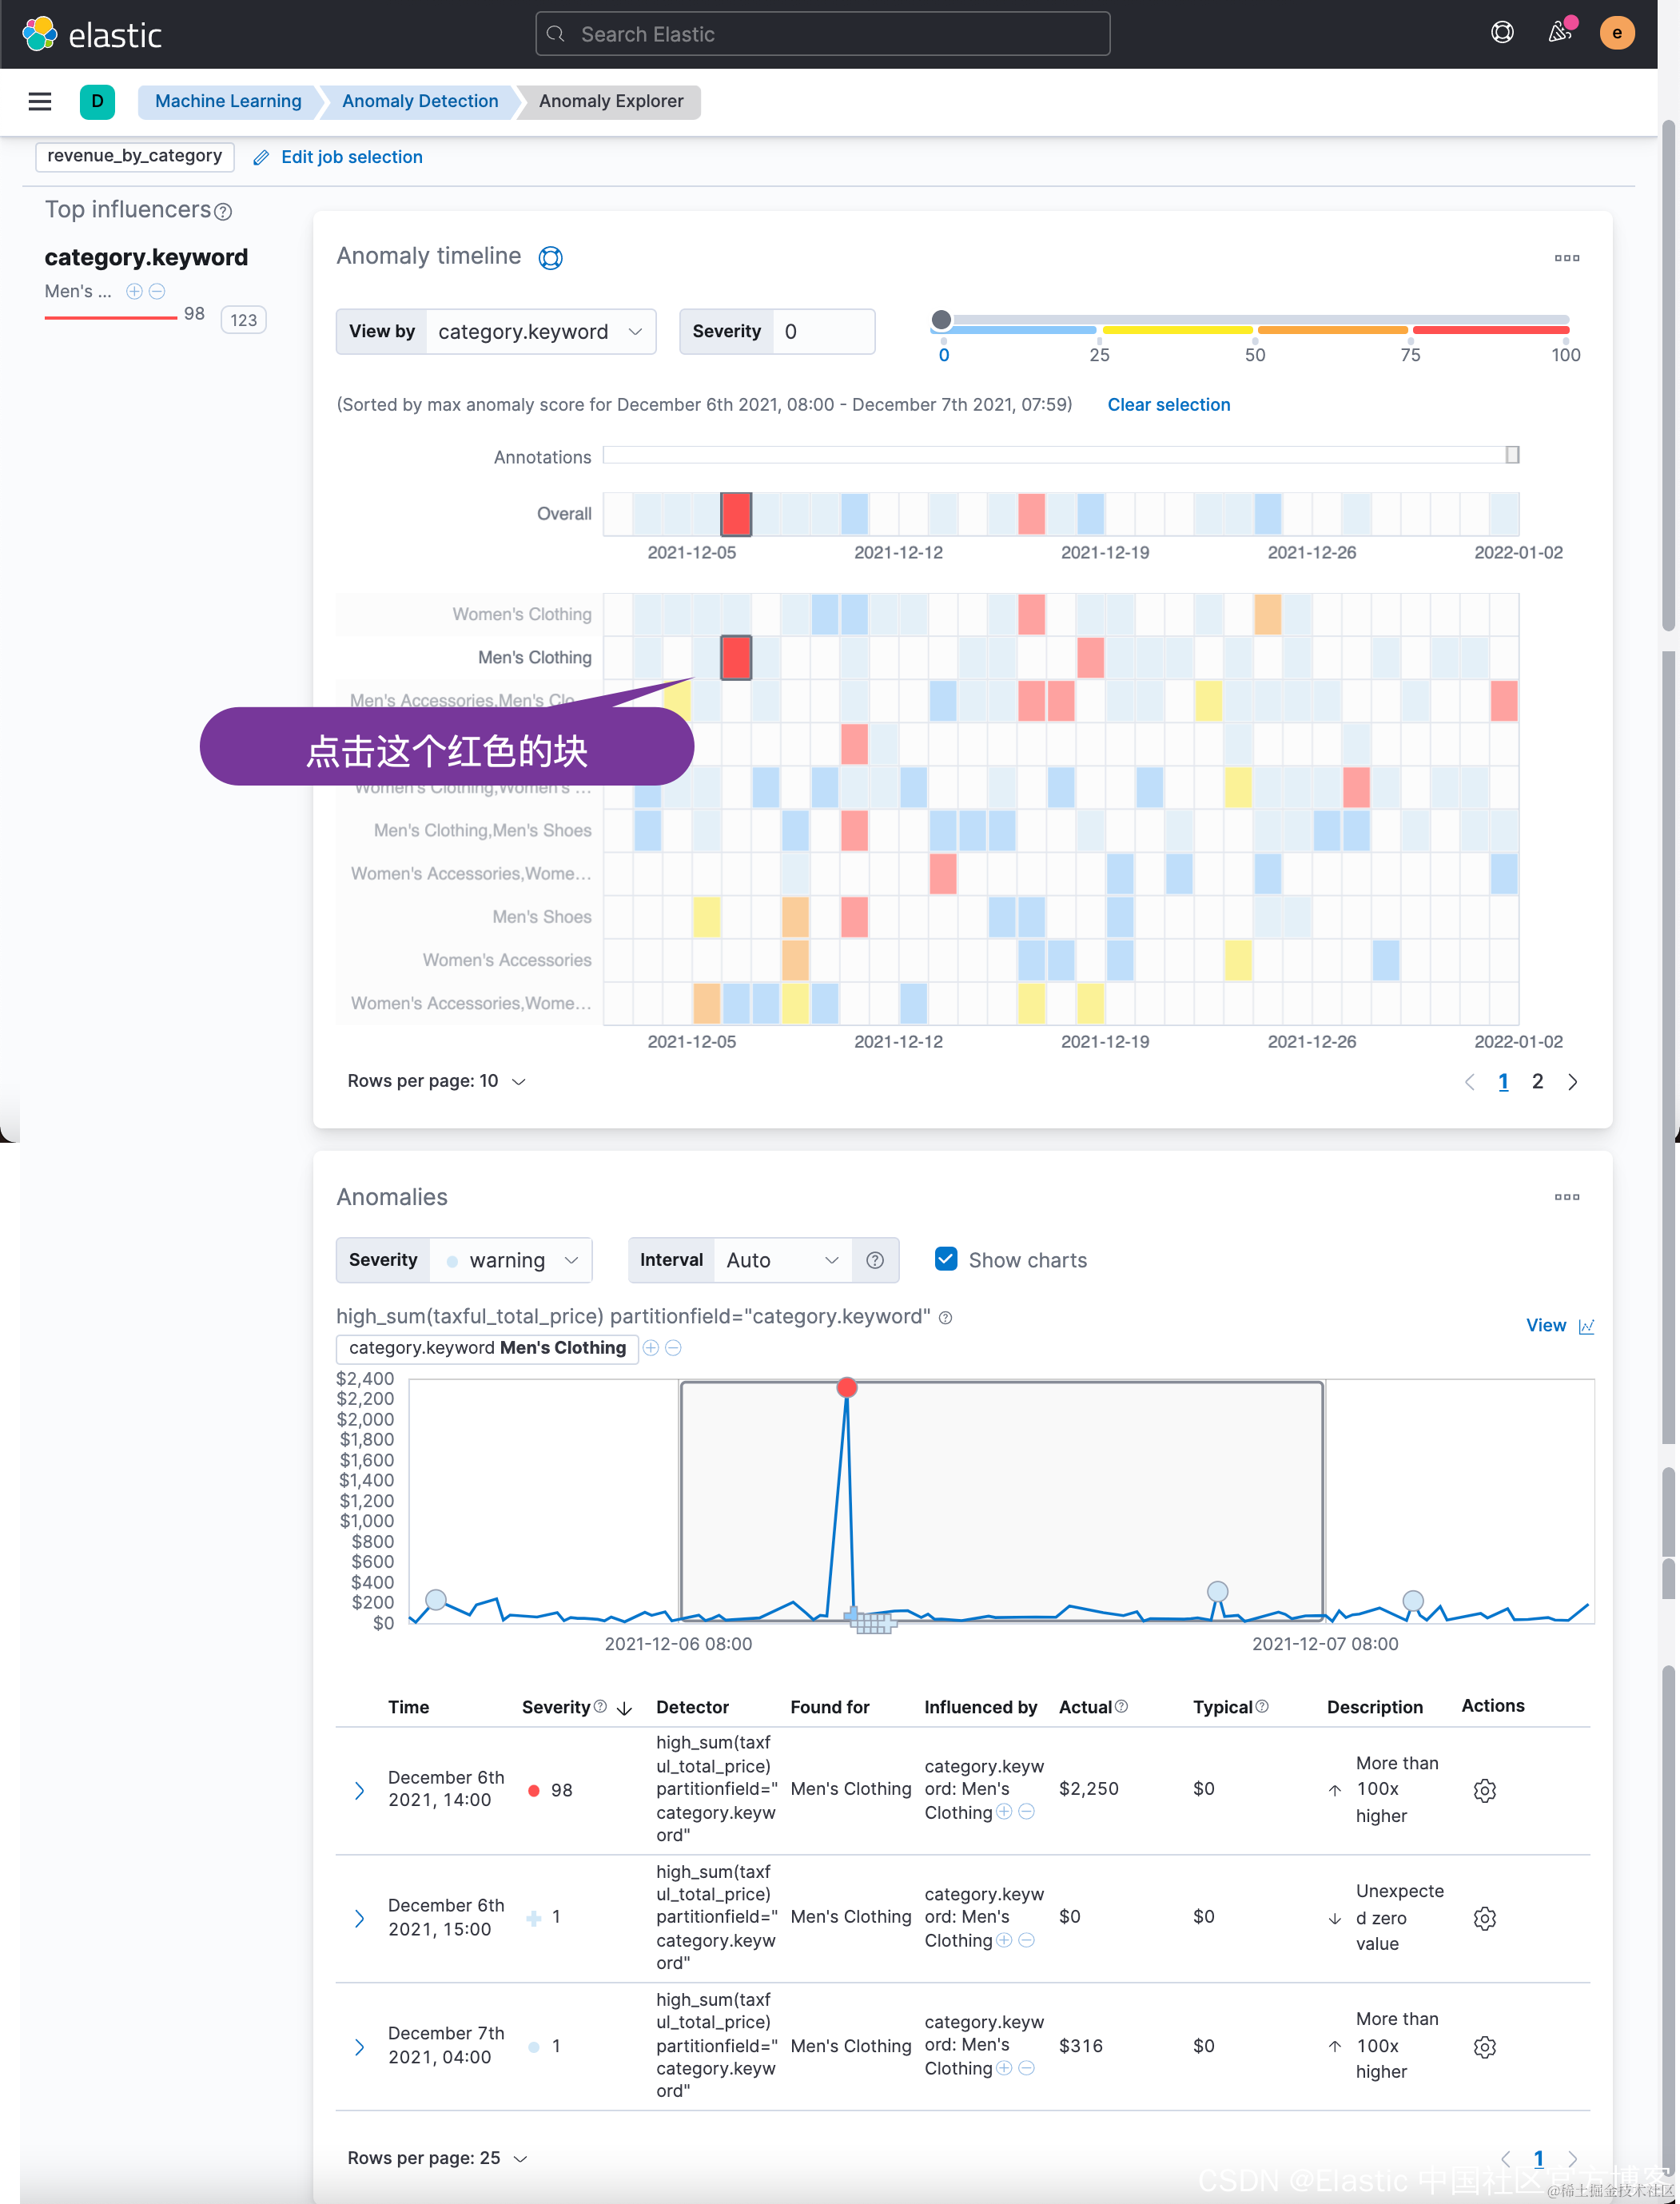Click the red Men's Clothing swimlane cell
Image resolution: width=1680 pixels, height=2204 pixels.
coord(736,658)
